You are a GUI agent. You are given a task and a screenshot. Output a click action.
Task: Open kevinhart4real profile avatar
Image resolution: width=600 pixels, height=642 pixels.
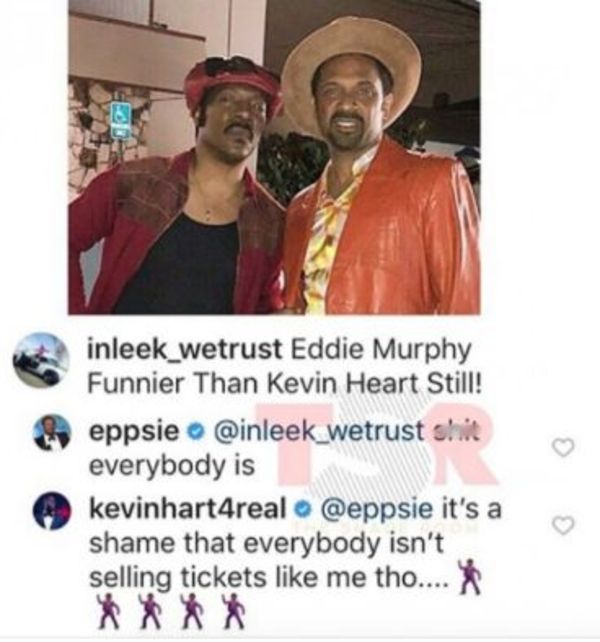pos(52,511)
